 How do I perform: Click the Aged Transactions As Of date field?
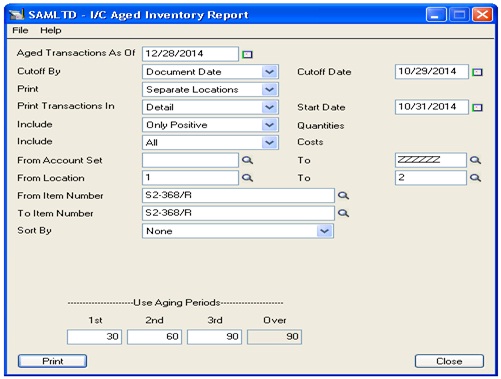tap(190, 54)
